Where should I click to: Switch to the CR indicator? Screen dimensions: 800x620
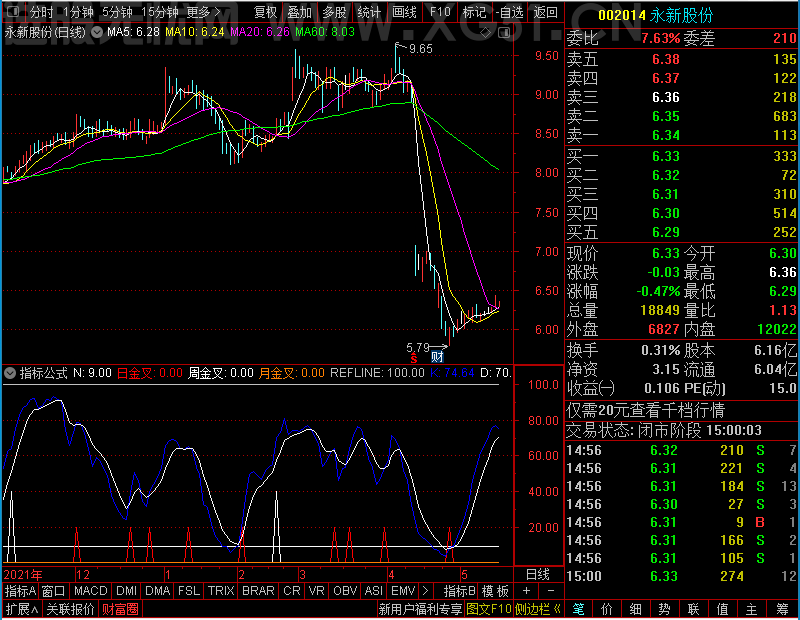coord(291,591)
